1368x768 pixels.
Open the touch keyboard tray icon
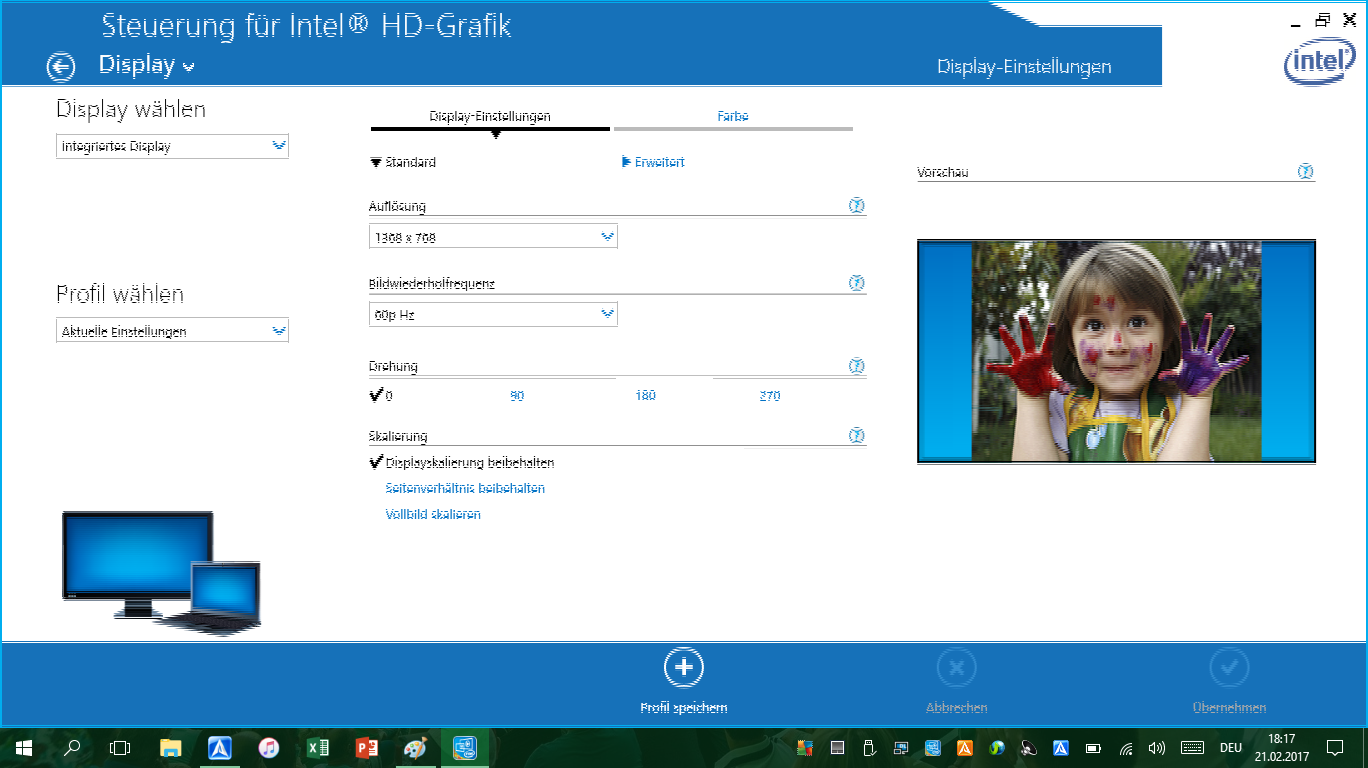1192,748
